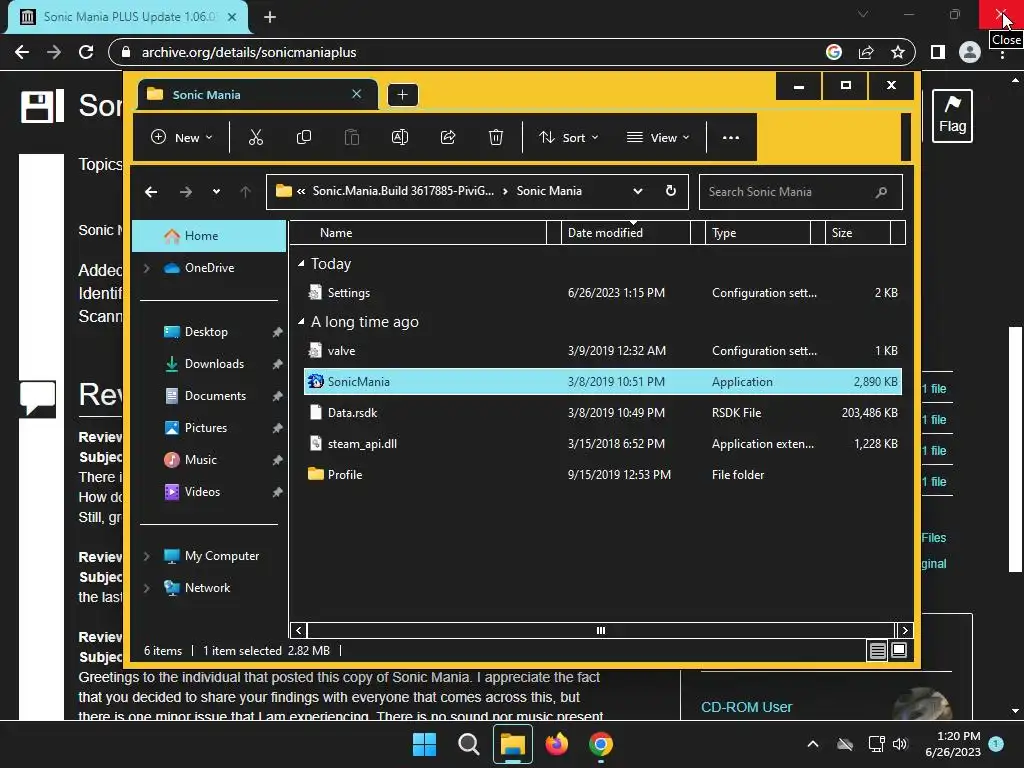Screen dimensions: 1024x768
Task: Open the Chrome profile avatar
Action: tap(970, 52)
